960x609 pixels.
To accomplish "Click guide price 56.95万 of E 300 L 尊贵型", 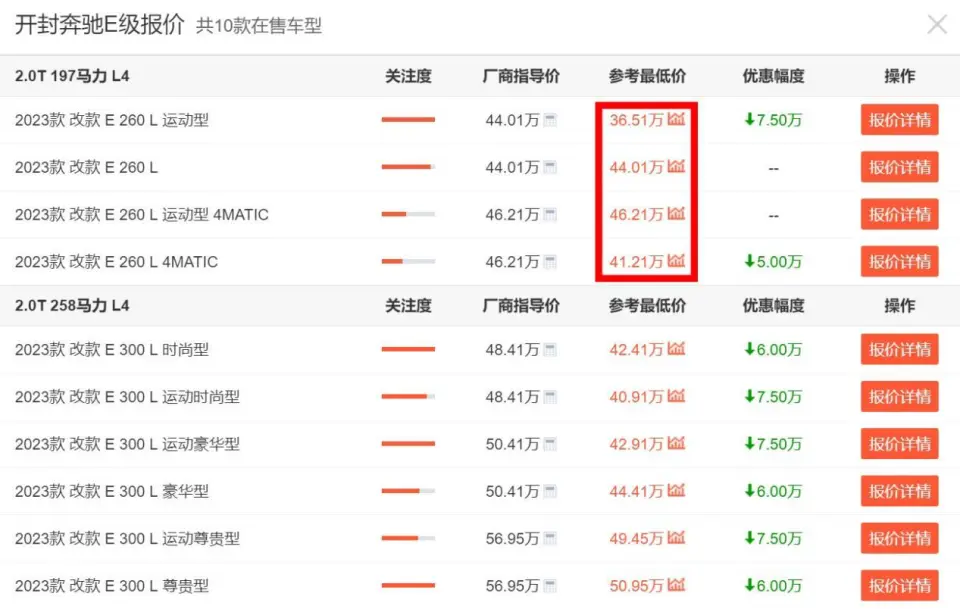I will pyautogui.click(x=512, y=586).
